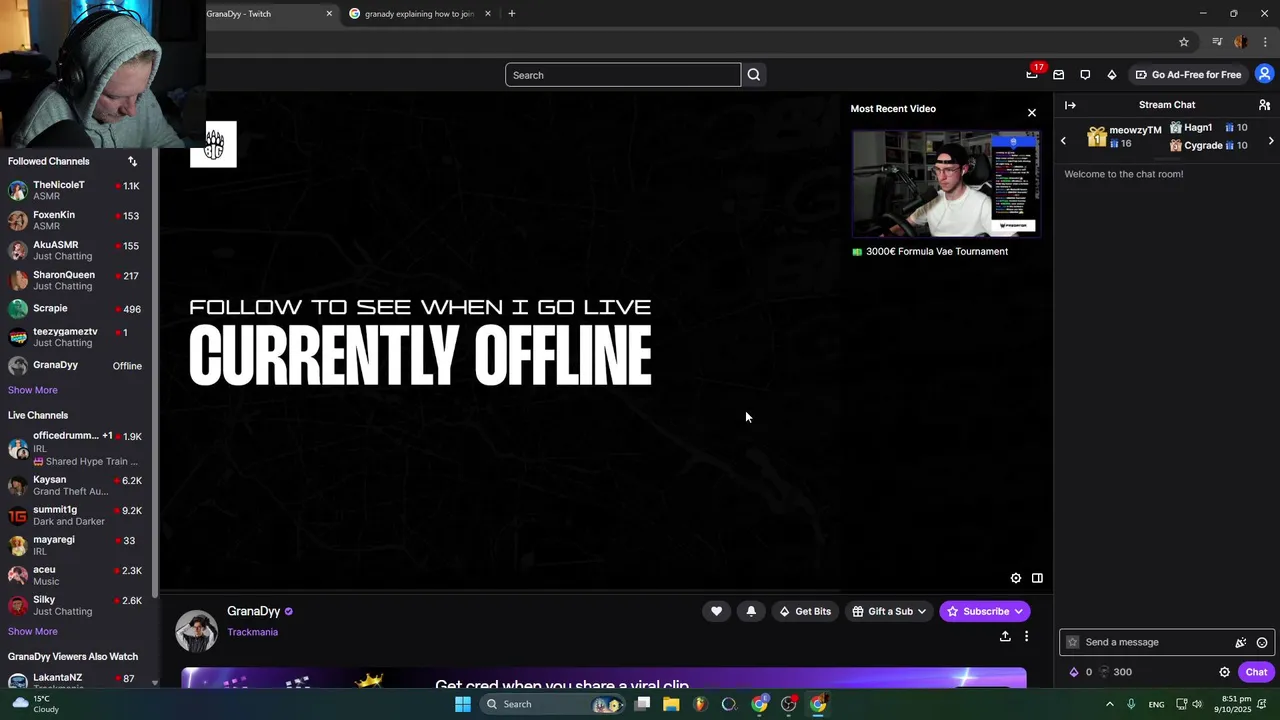Open the chat community users icon
The height and width of the screenshot is (720, 1280).
point(1264,105)
